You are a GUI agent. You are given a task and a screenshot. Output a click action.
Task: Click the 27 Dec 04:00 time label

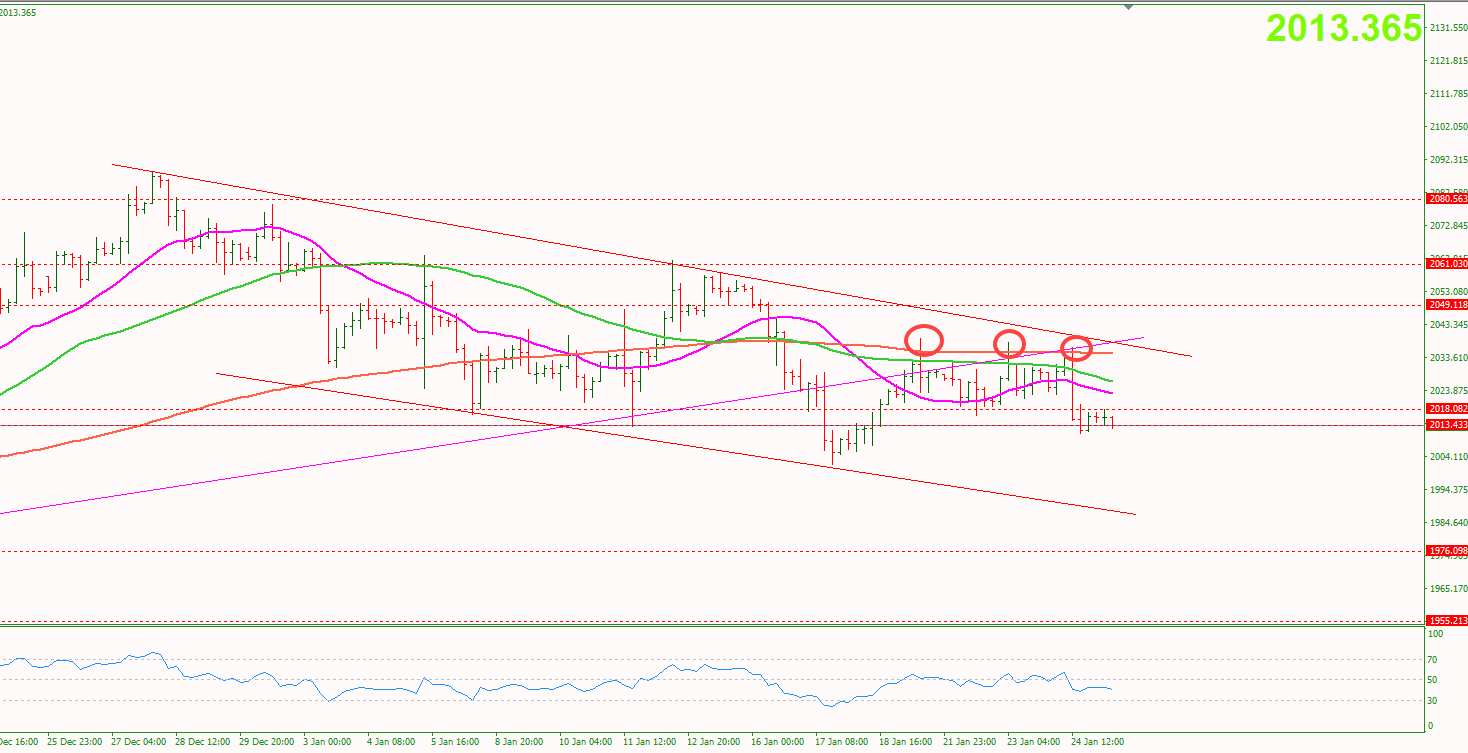140,742
